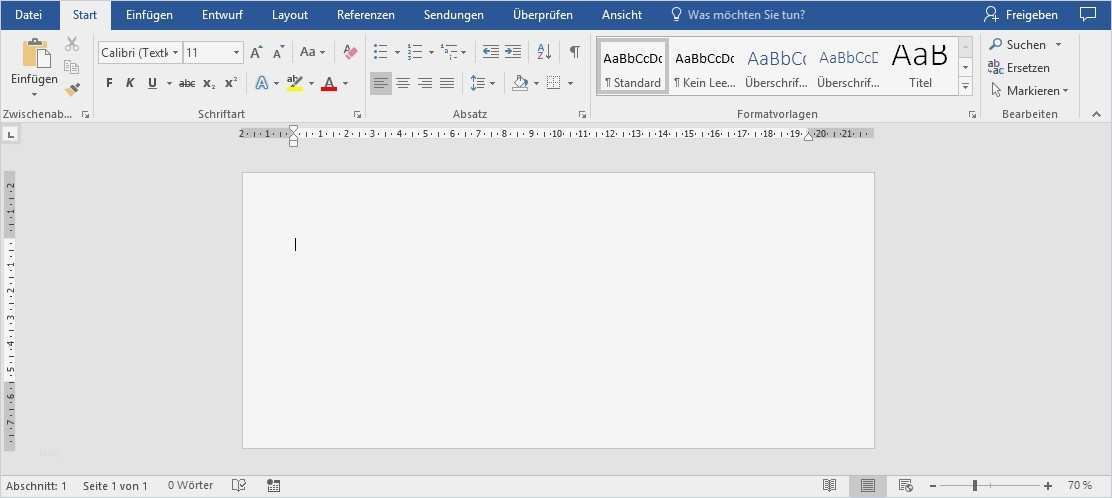Open proofing status icon in status bar
Image resolution: width=1112 pixels, height=498 pixels.
239,486
